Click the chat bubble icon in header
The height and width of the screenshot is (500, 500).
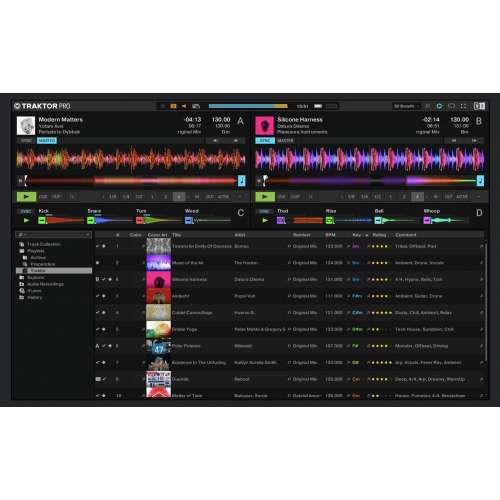tap(451, 106)
